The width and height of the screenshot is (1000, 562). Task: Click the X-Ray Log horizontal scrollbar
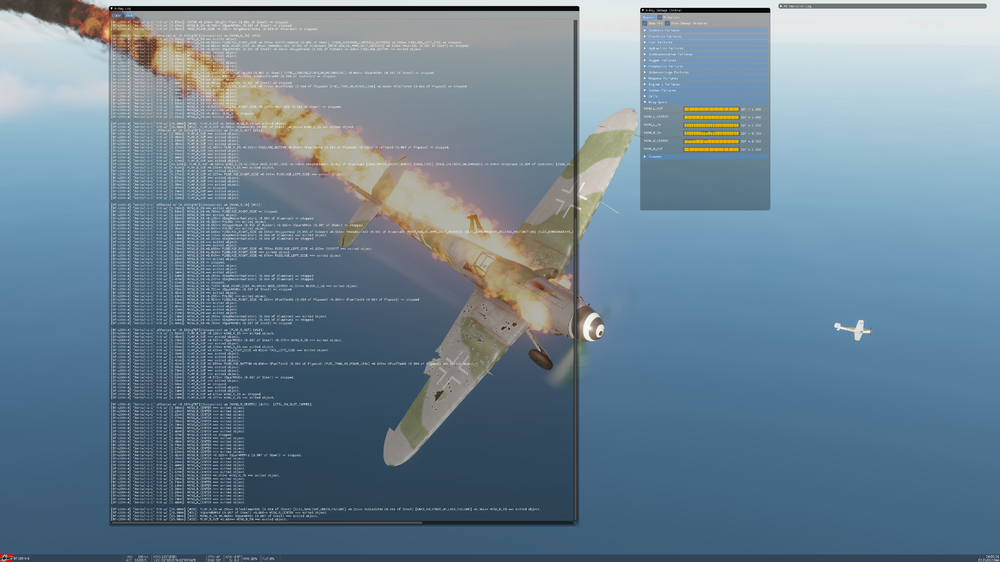[x=267, y=523]
